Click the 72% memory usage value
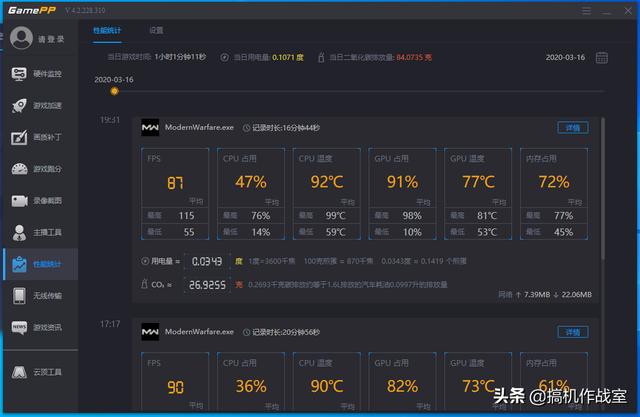640x417 pixels. coord(554,182)
